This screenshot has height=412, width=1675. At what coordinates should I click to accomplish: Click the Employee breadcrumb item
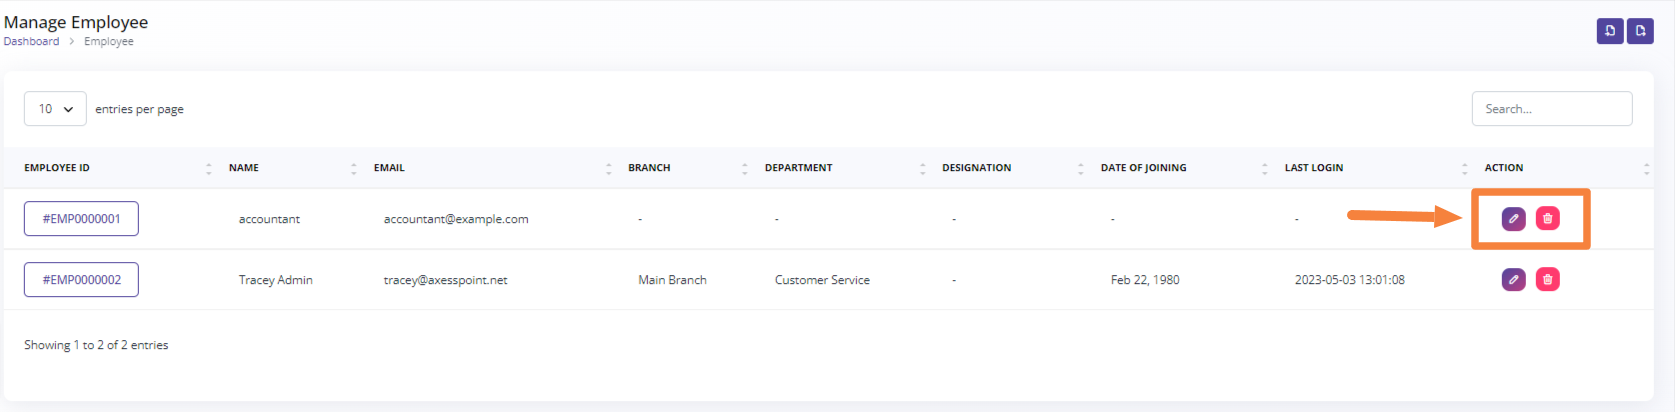108,42
